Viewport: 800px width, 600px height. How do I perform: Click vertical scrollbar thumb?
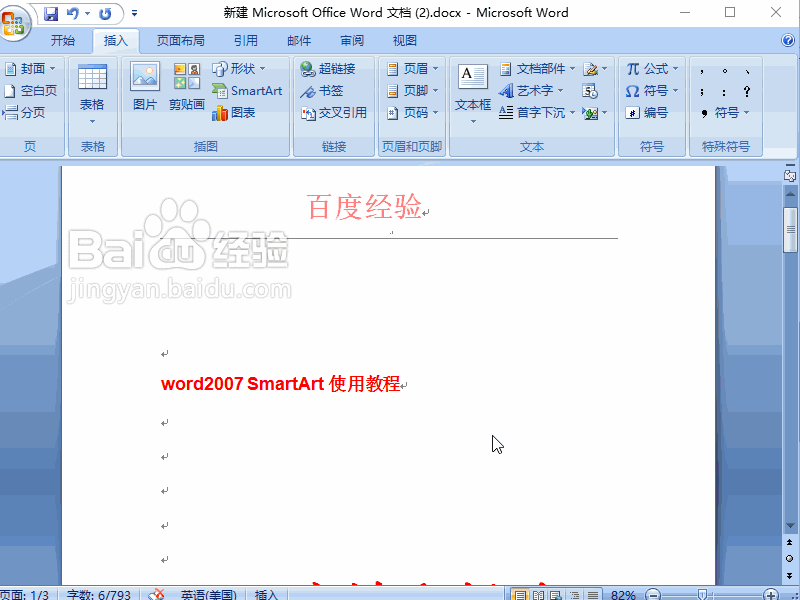[790, 230]
